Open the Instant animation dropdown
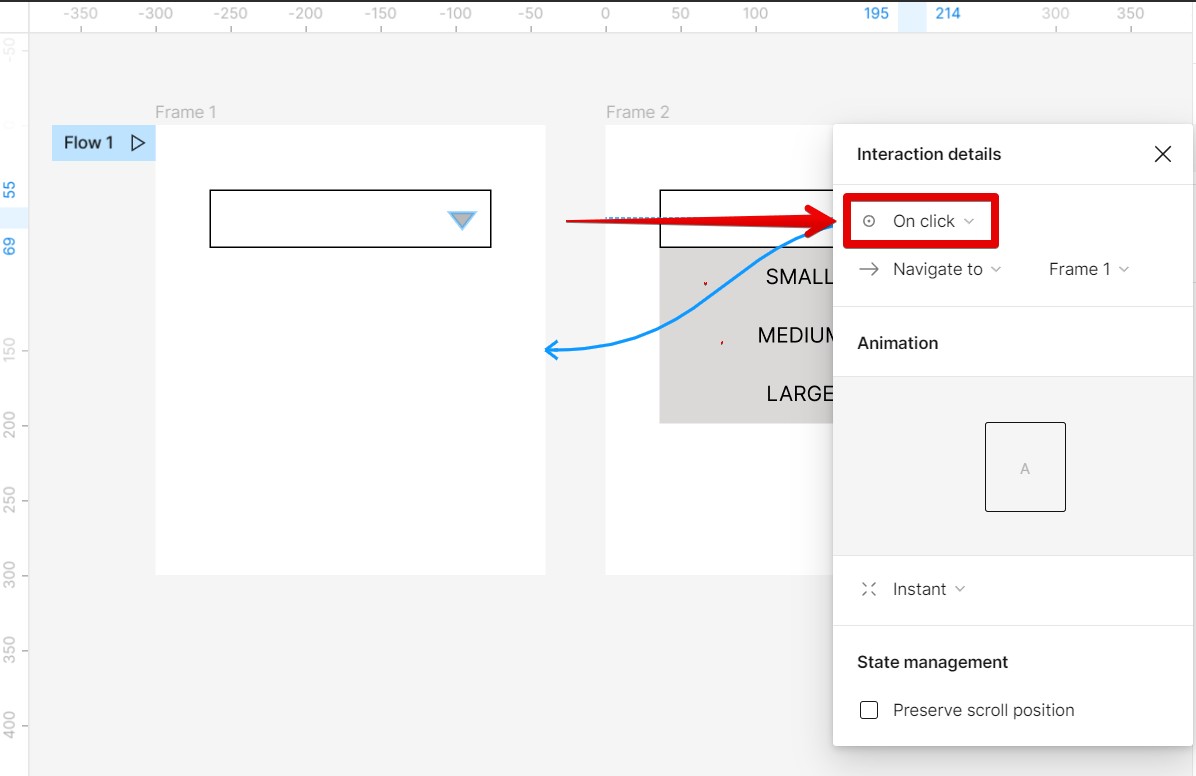 coord(920,589)
